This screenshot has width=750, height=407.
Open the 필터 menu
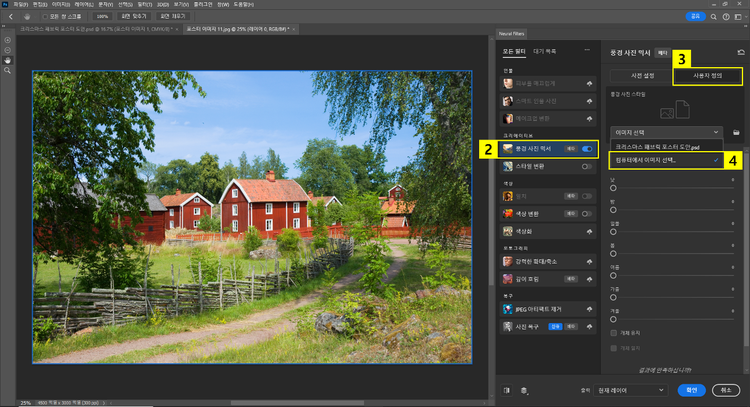144,4
